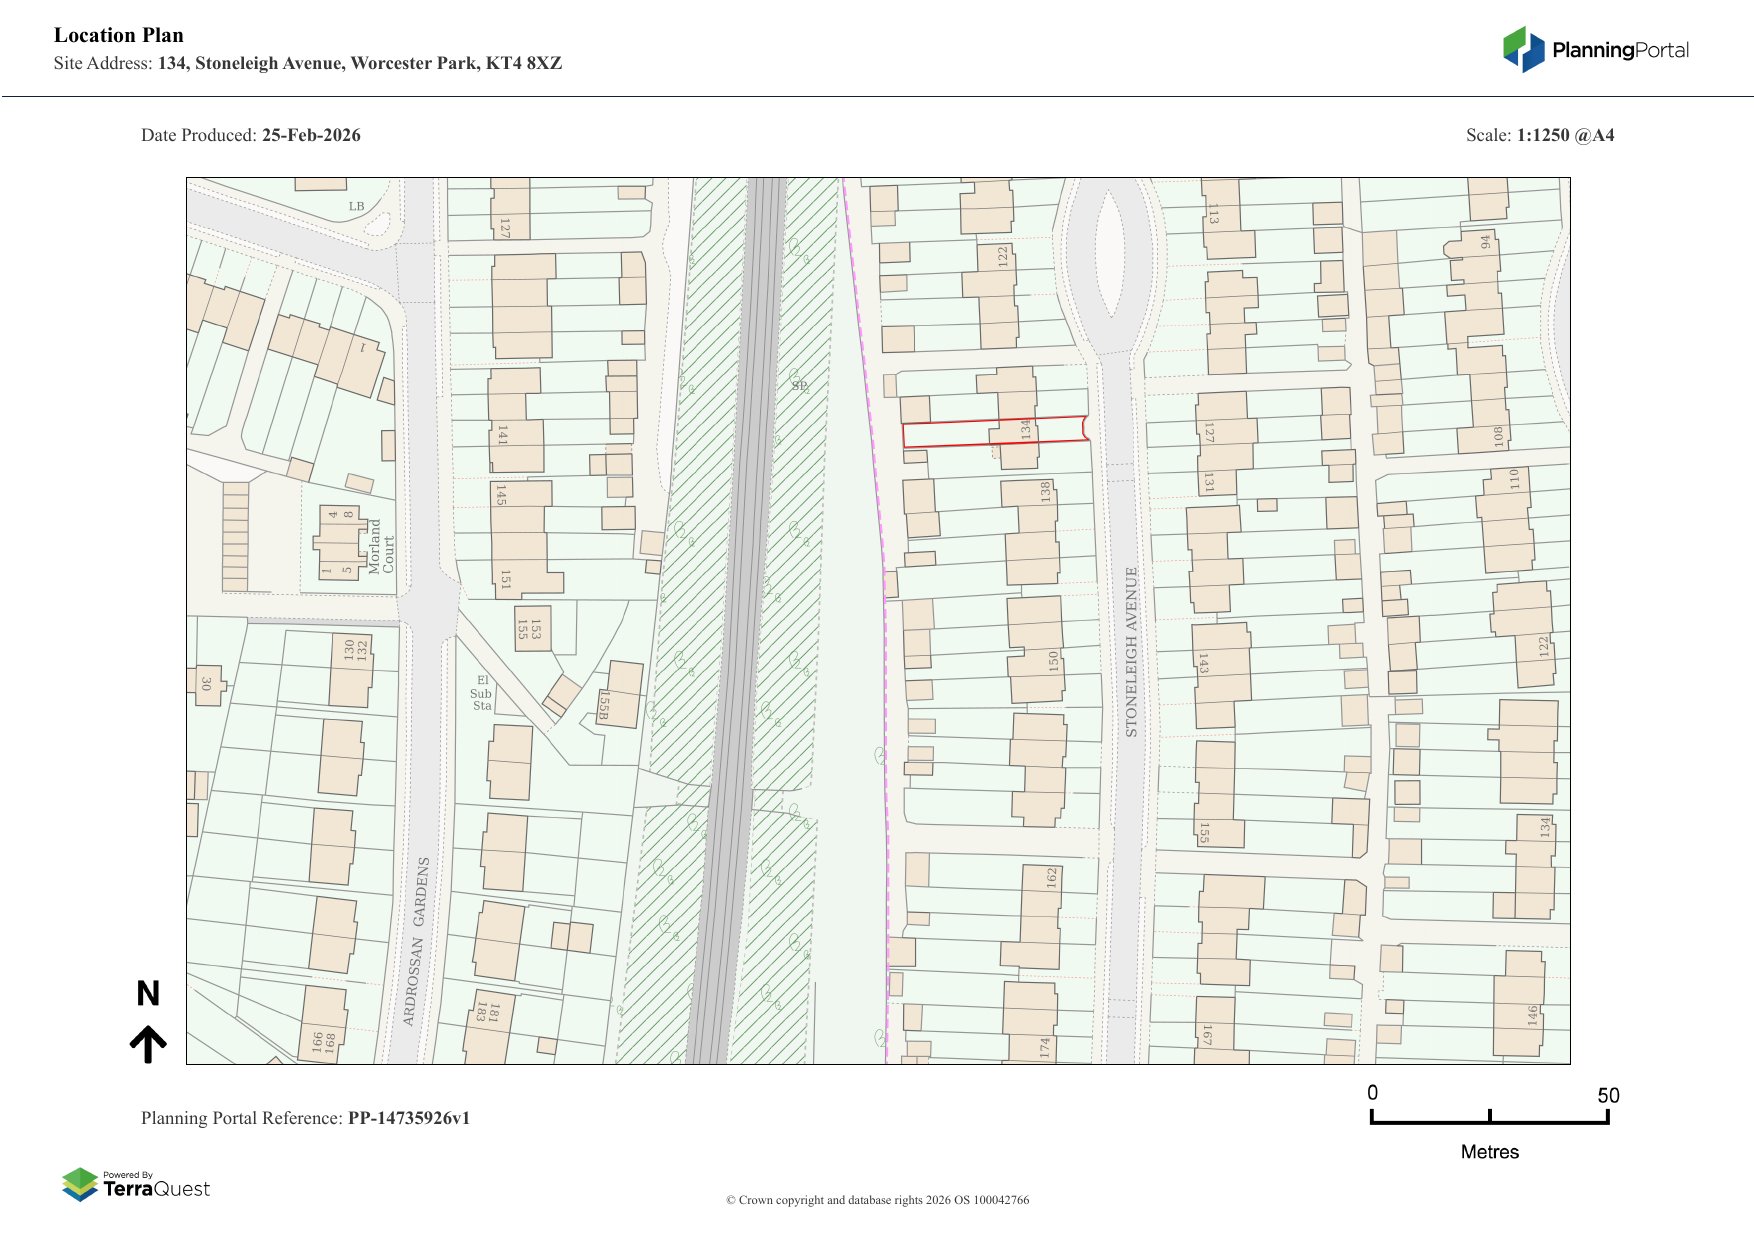The width and height of the screenshot is (1754, 1241).
Task: Click the Location Plan title heading
Action: pos(119,35)
